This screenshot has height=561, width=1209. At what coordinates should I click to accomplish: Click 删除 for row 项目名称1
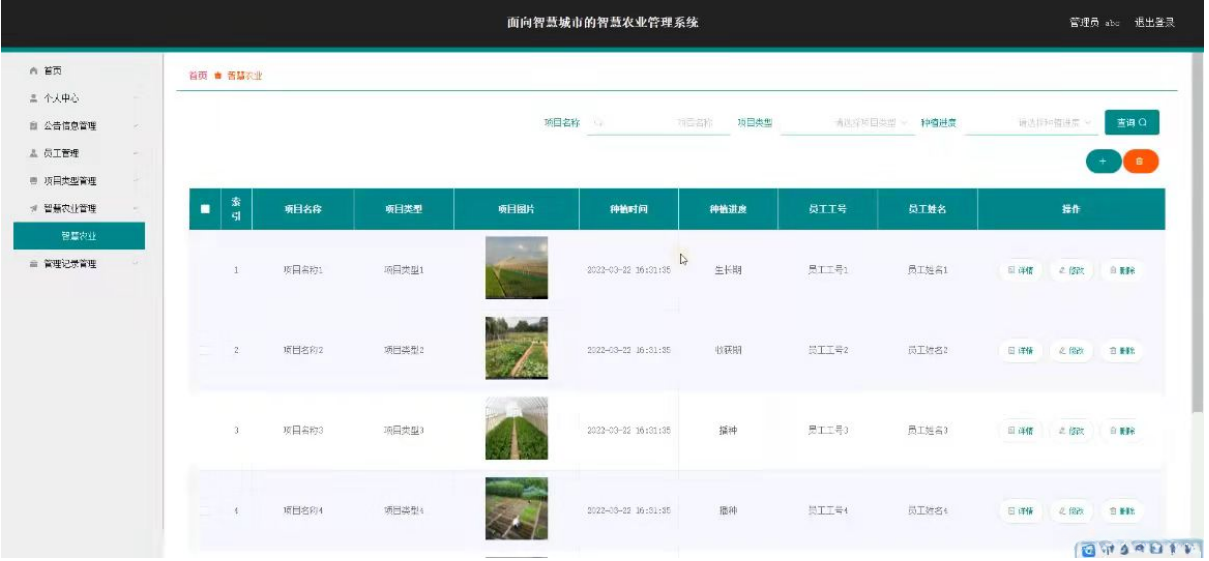click(x=1121, y=271)
